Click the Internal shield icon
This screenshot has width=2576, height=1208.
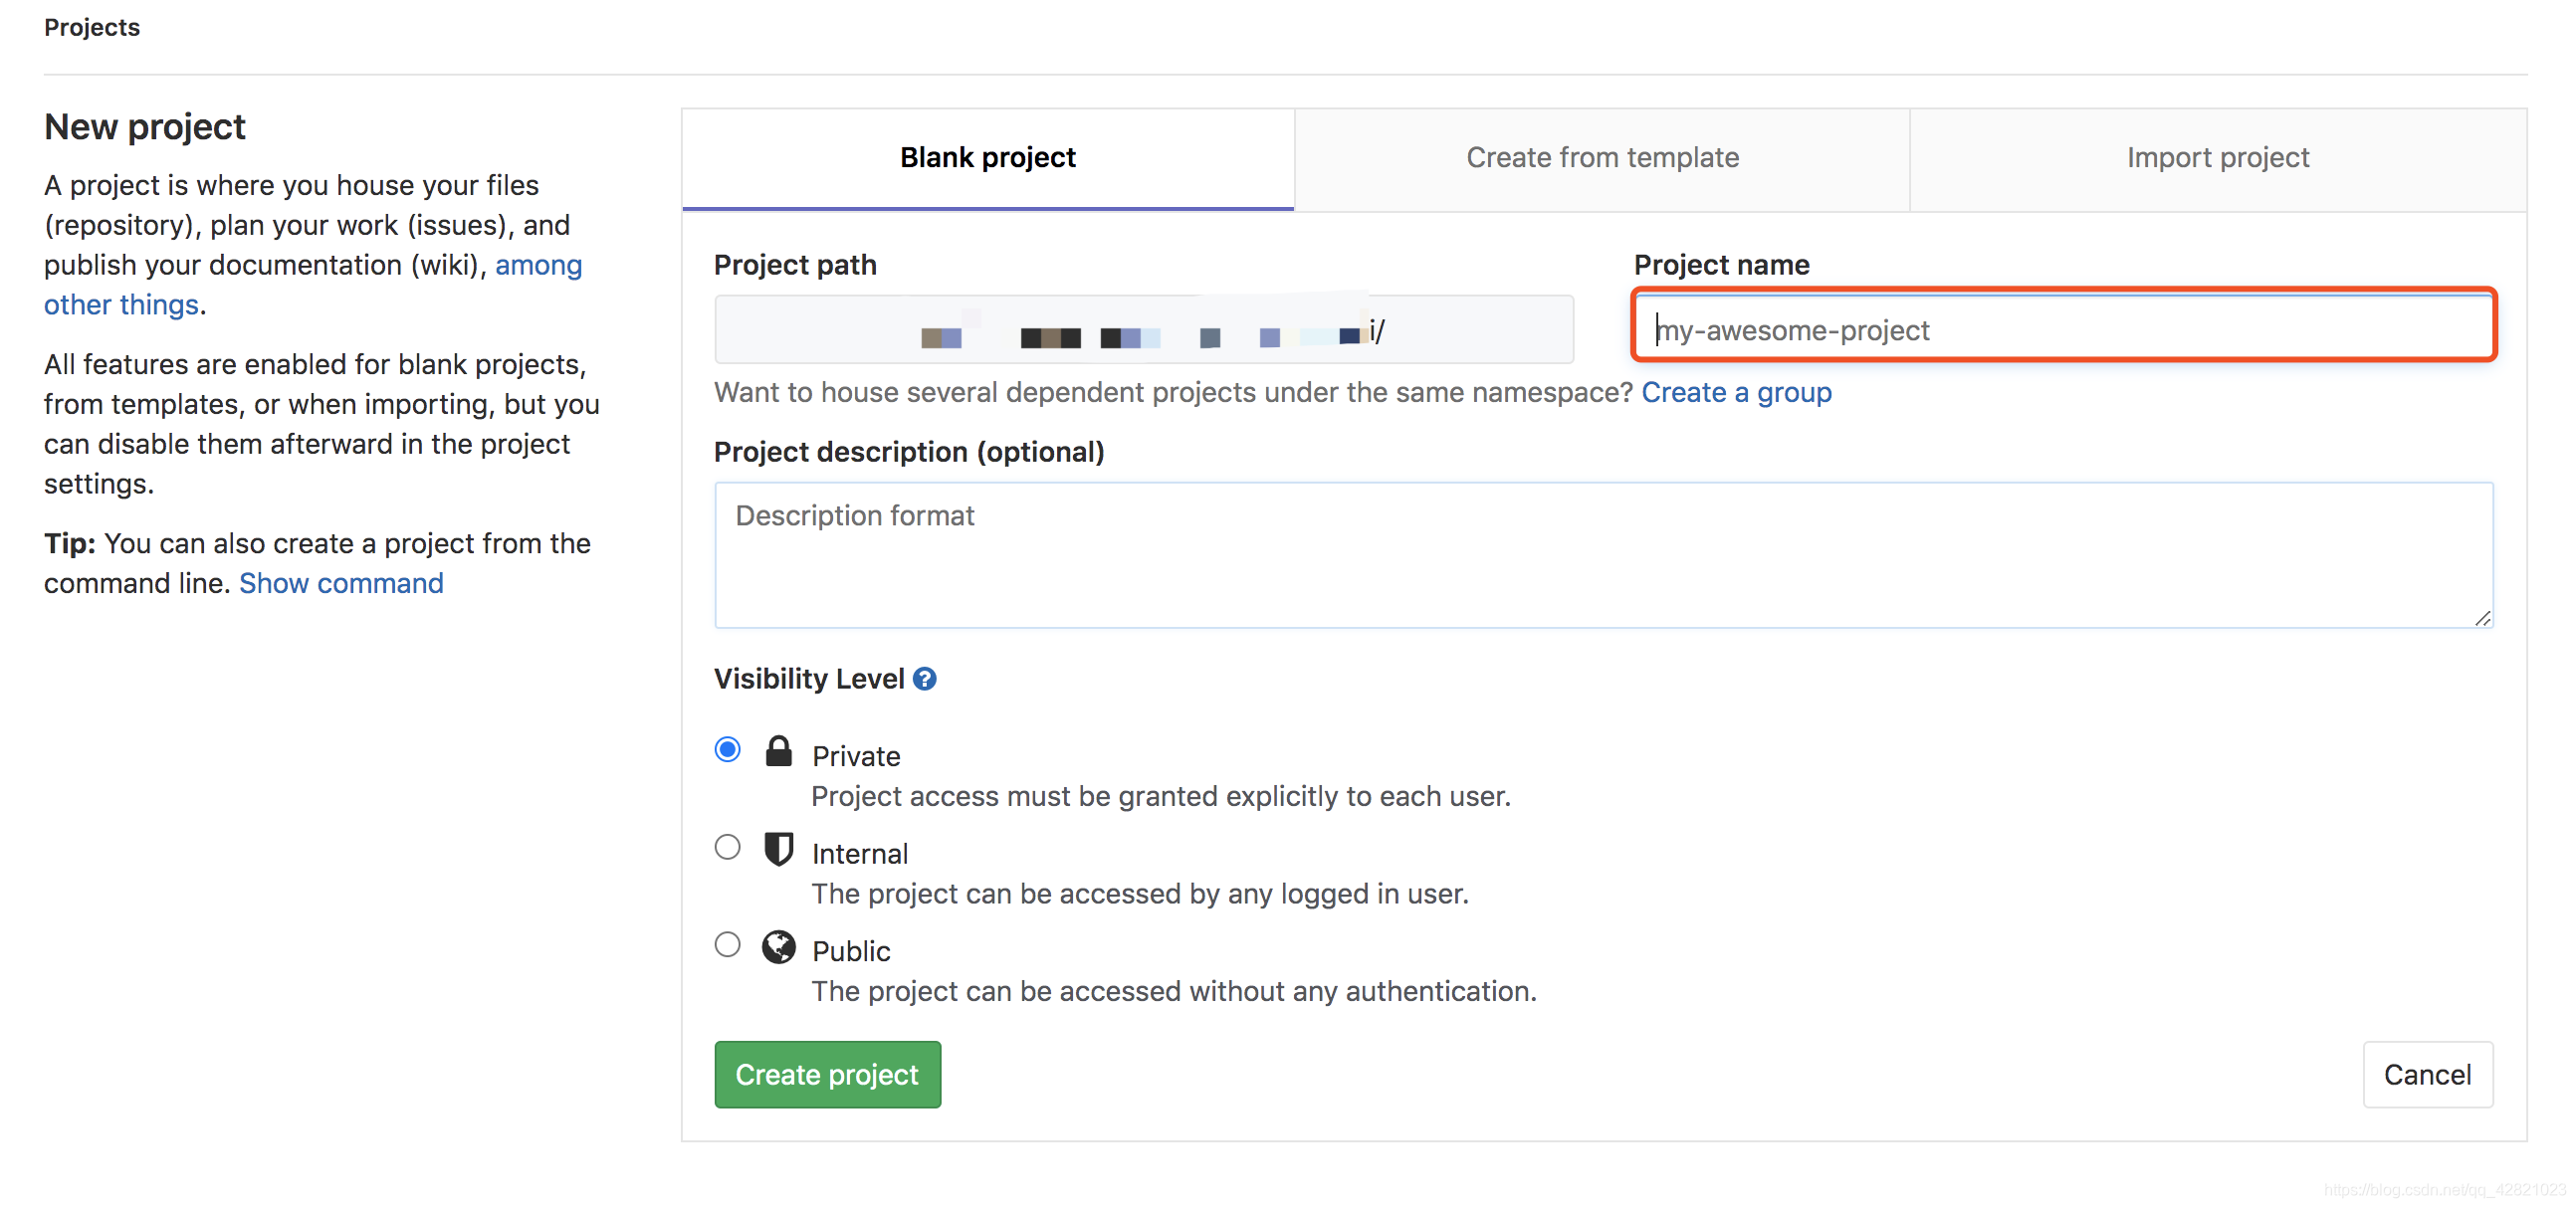pyautogui.click(x=778, y=849)
